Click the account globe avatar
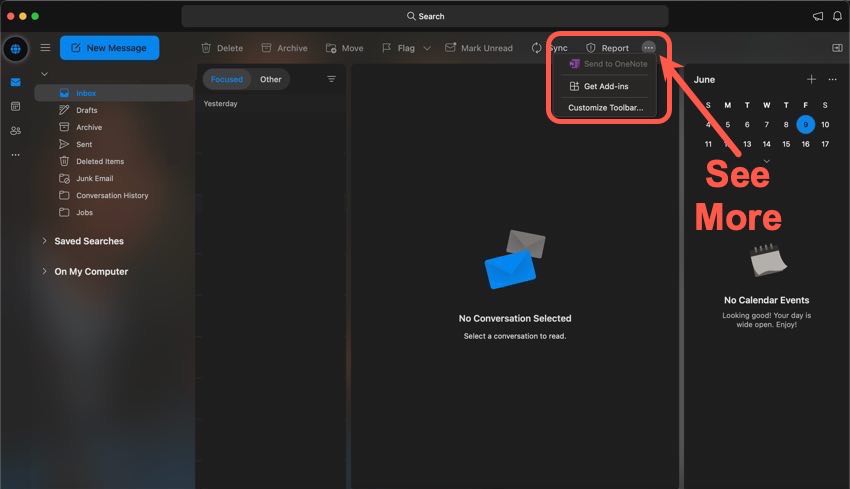The image size is (850, 489). (16, 49)
